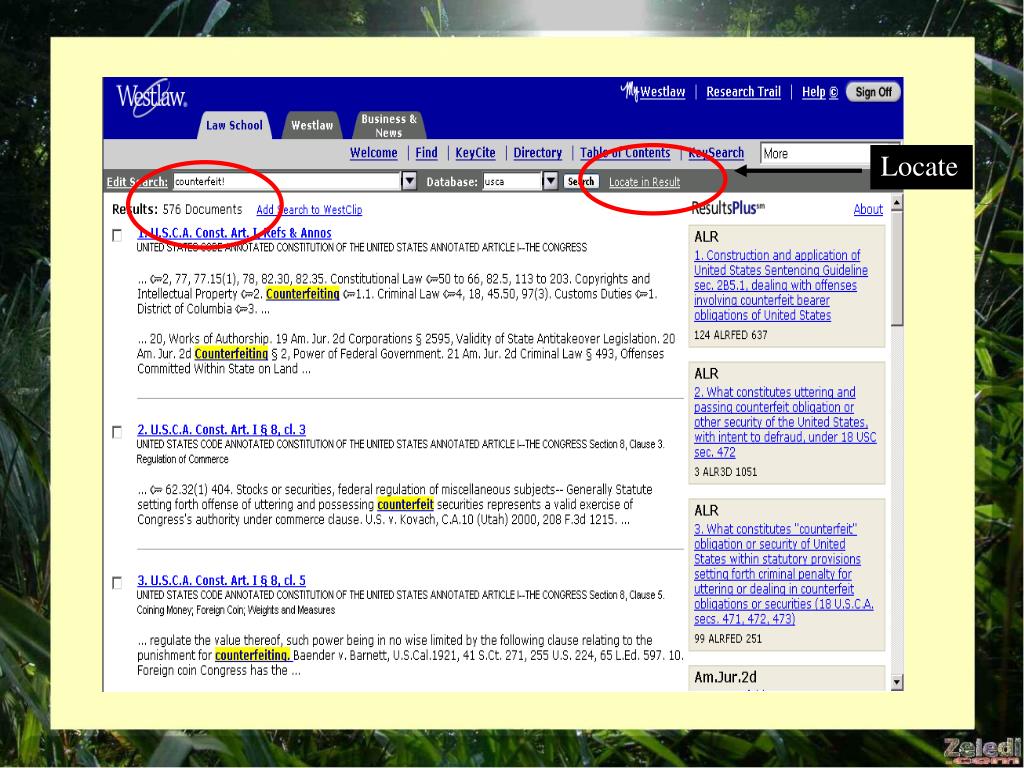The width and height of the screenshot is (1024, 768).
Task: Open the ResultsPlus About link
Action: (x=868, y=209)
